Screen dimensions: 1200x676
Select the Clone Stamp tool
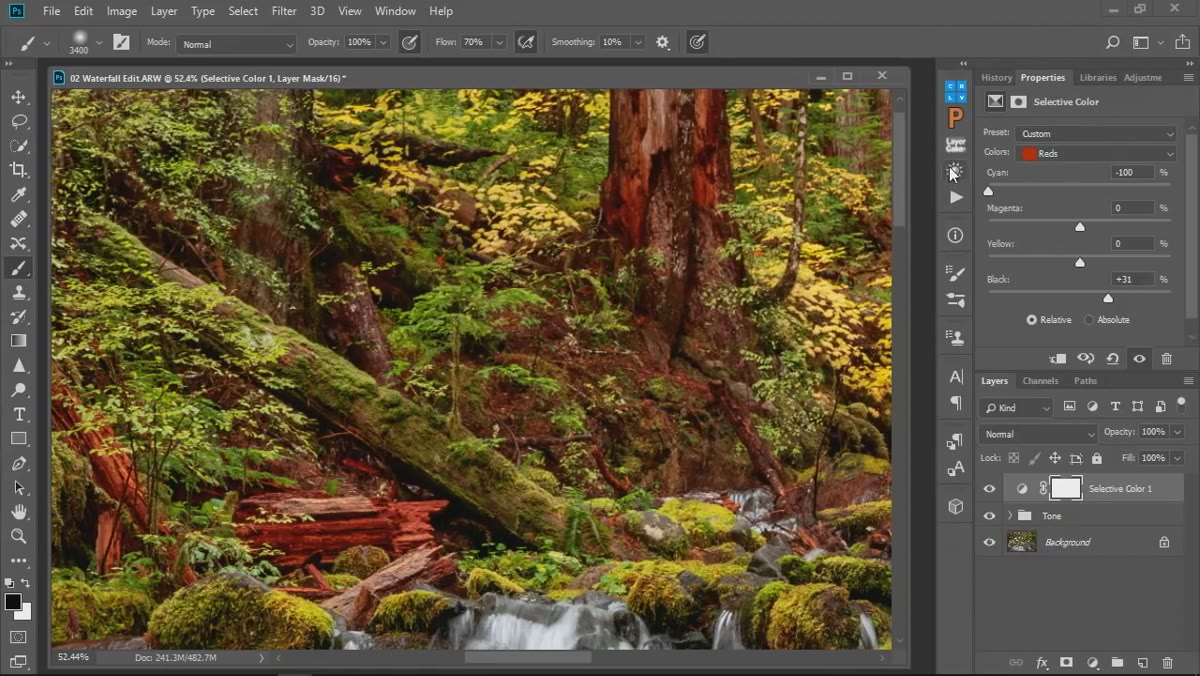(x=18, y=292)
